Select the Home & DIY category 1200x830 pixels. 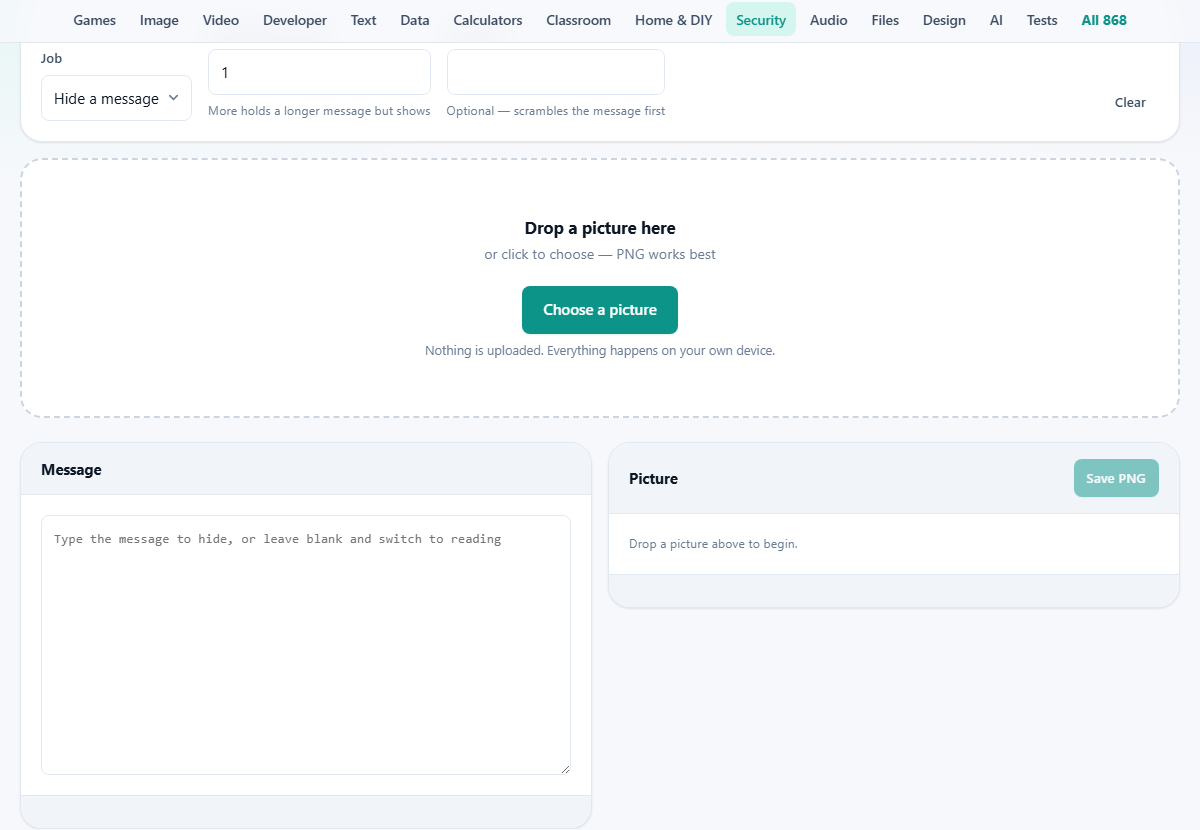(x=674, y=20)
